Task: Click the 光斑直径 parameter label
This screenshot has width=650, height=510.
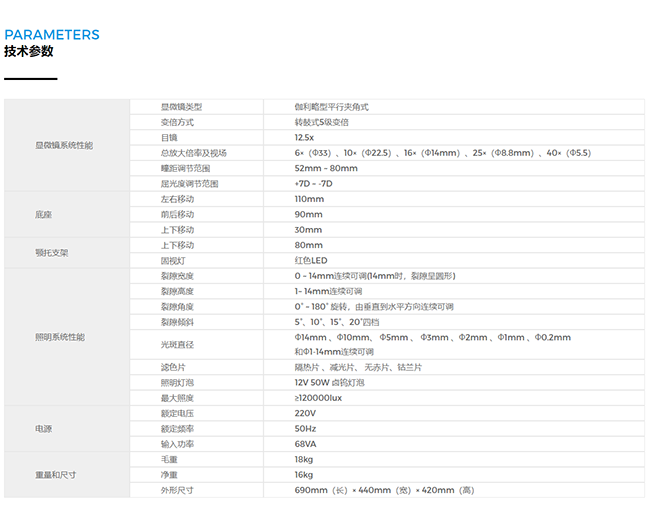Action: pos(177,344)
